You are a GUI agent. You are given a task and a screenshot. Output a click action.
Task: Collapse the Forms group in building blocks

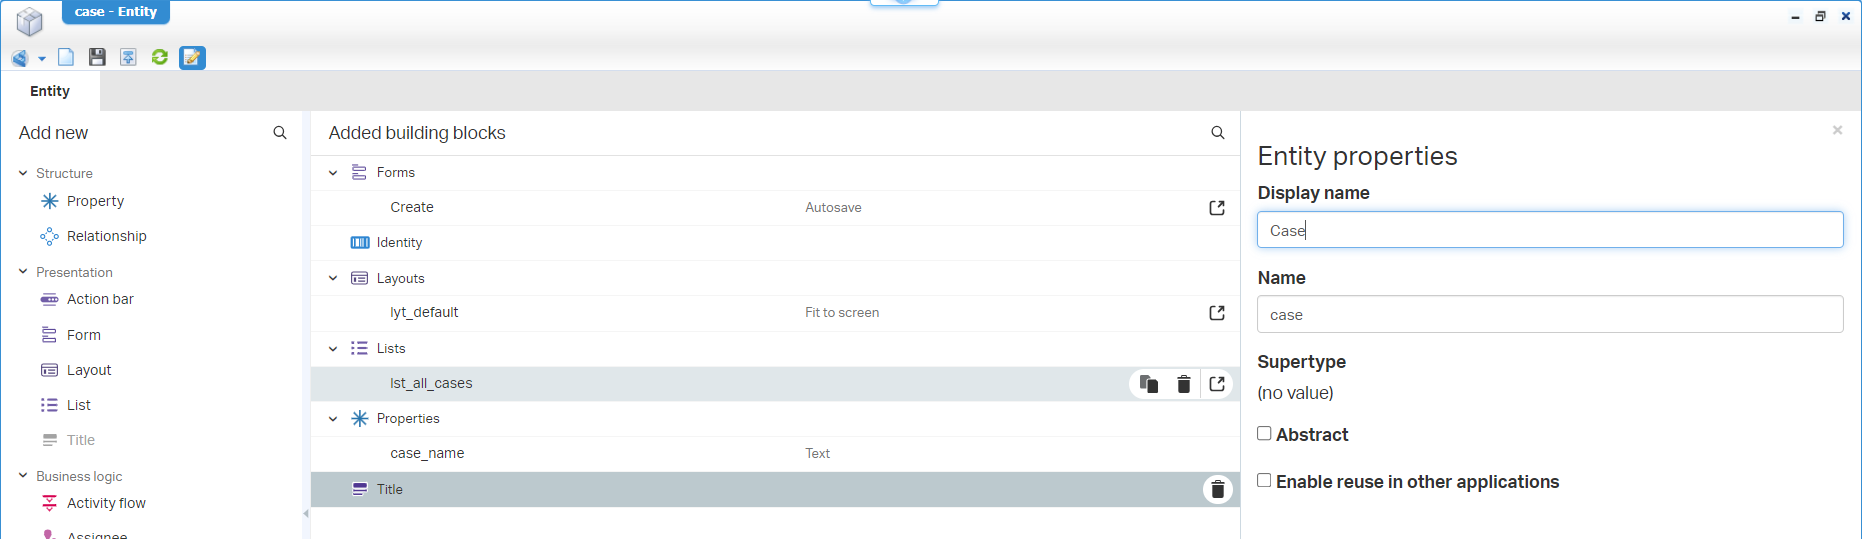(333, 173)
